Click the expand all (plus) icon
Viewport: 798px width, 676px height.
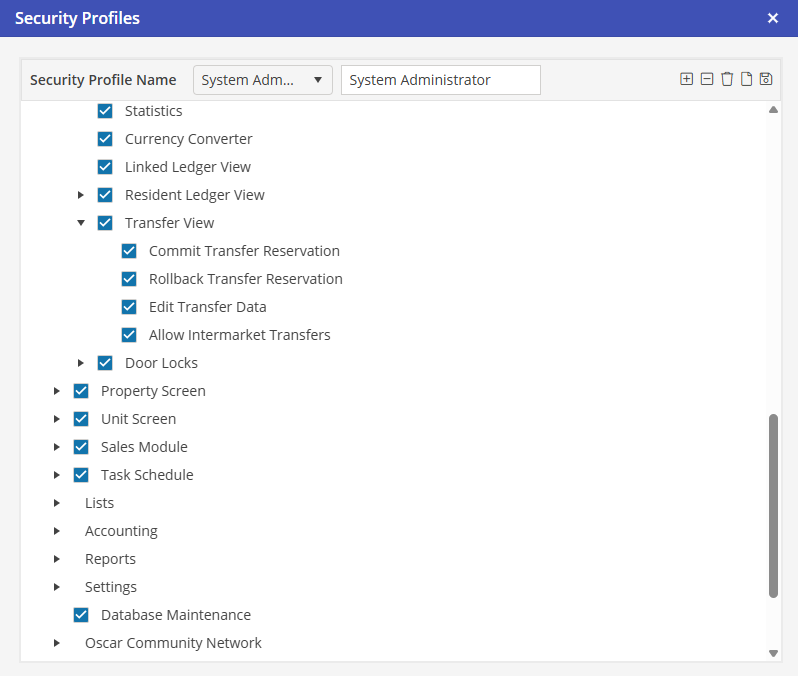(686, 79)
